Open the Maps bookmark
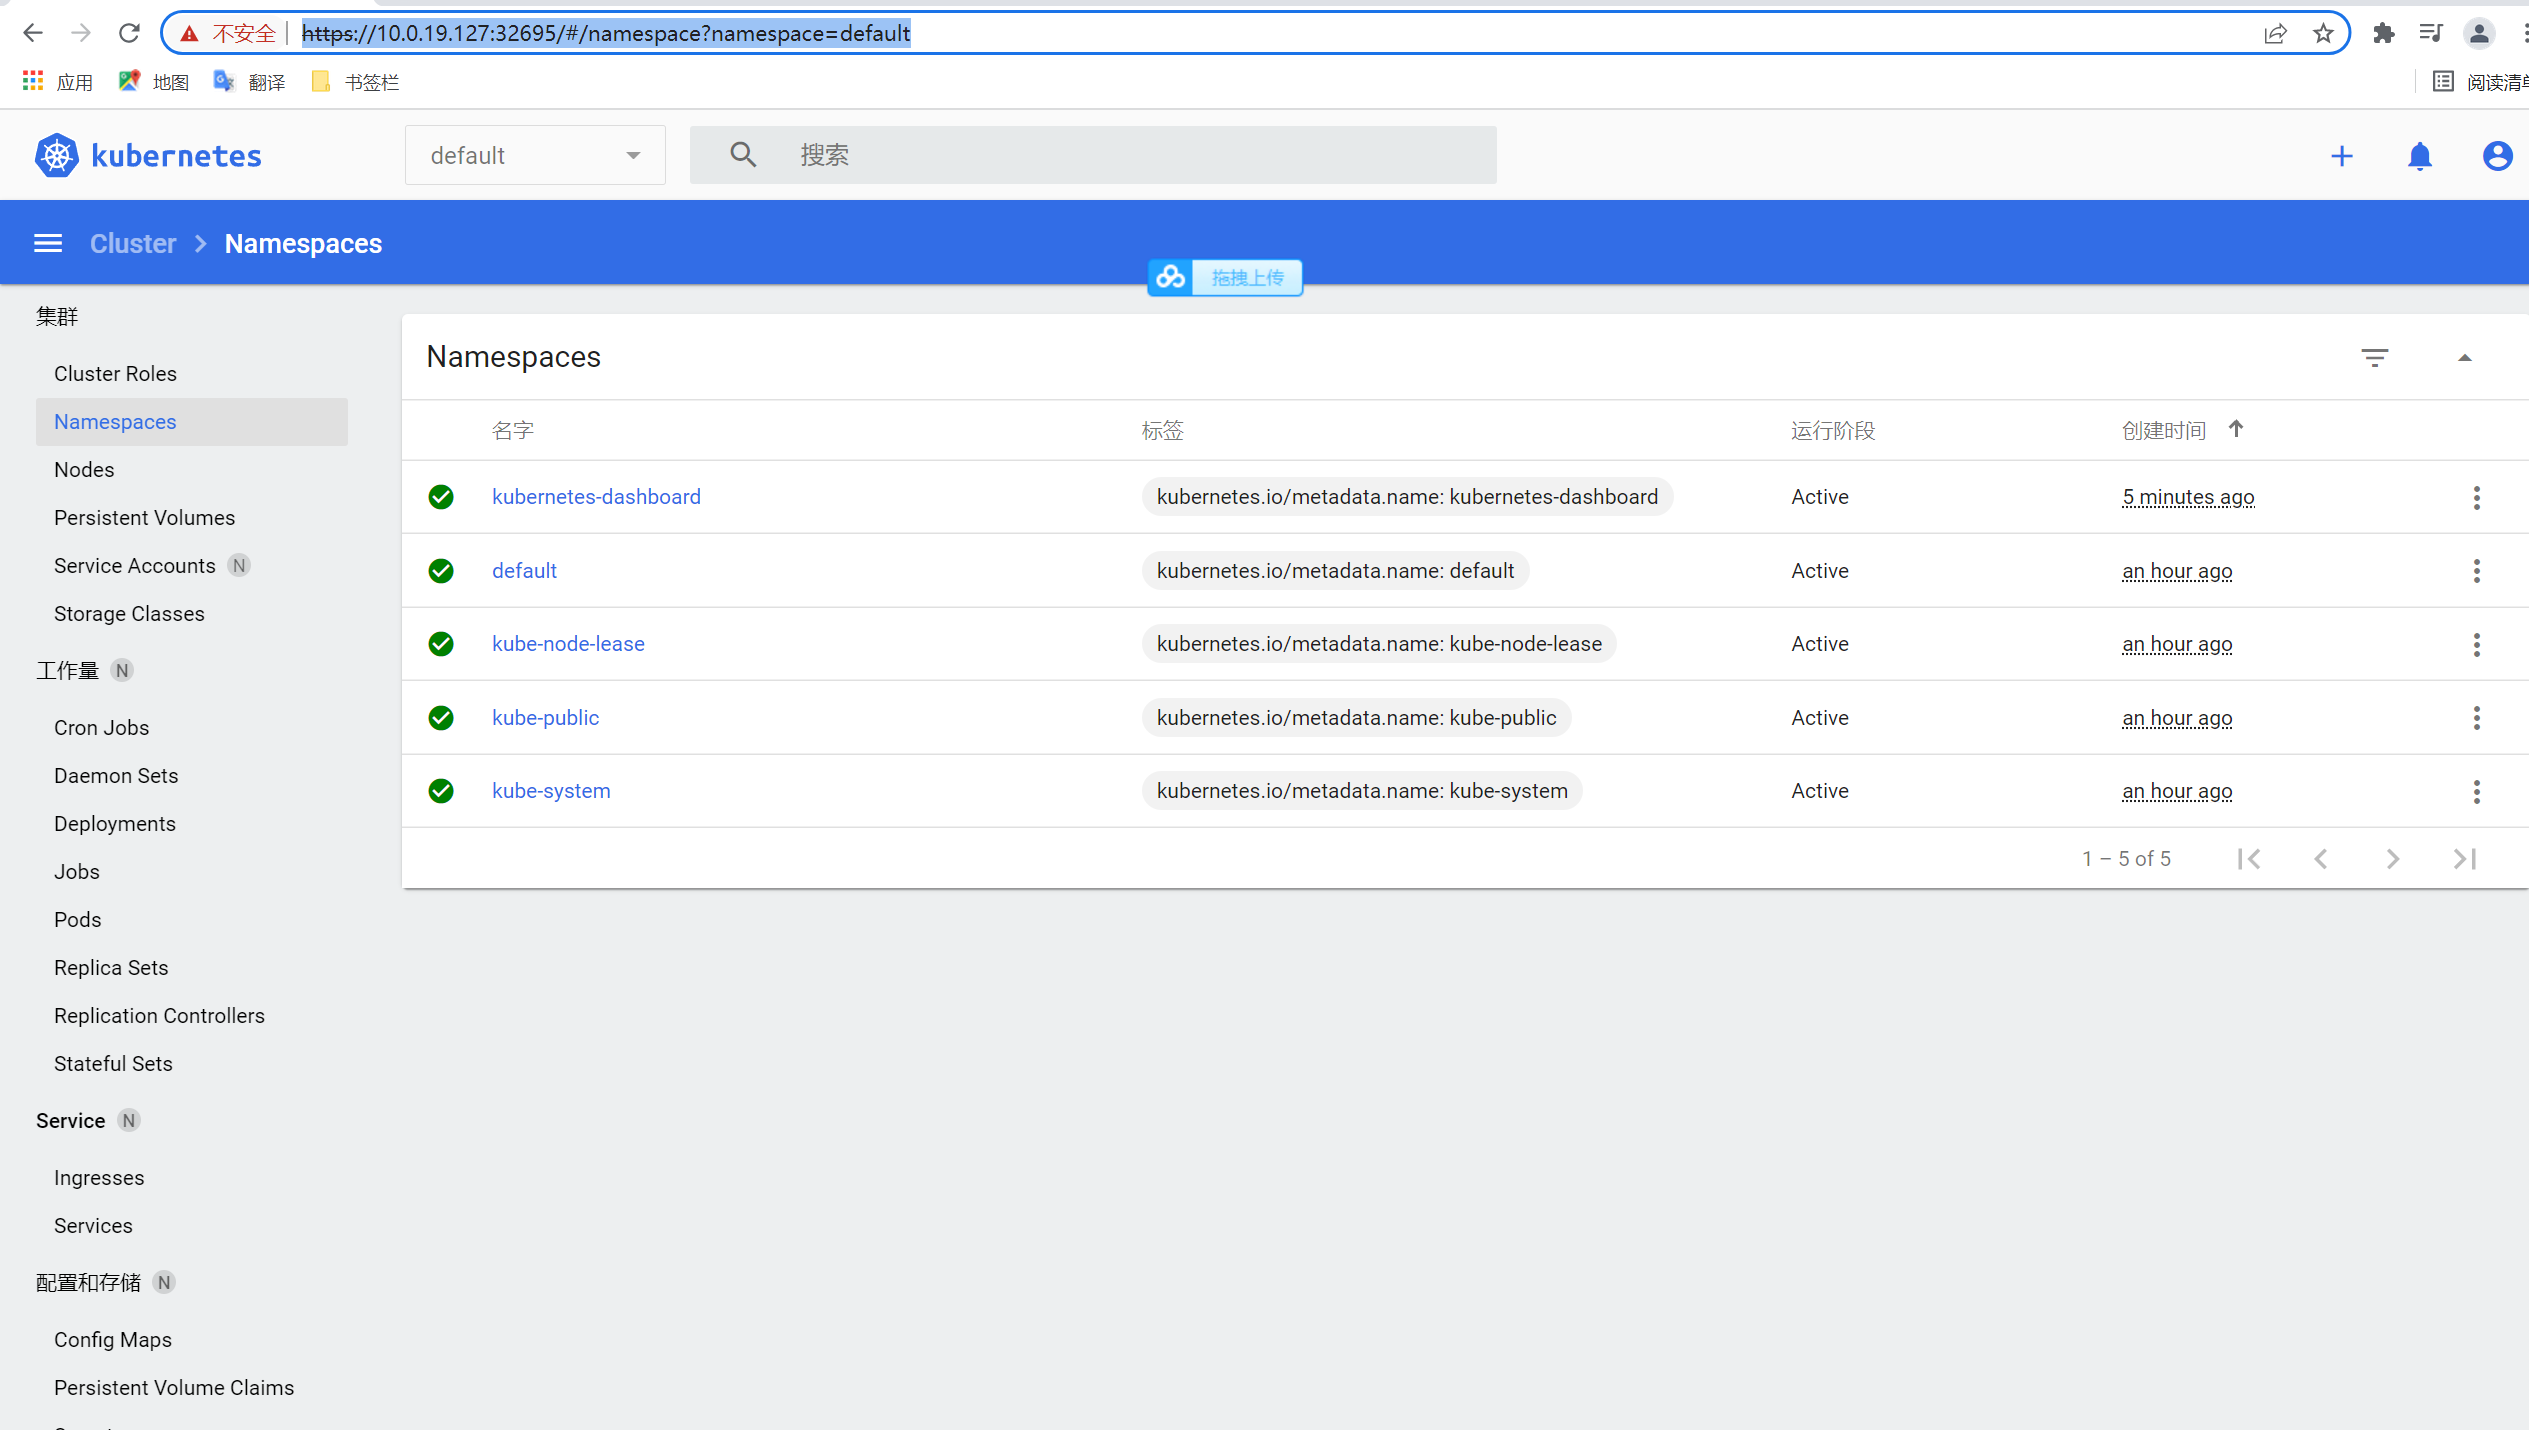This screenshot has height=1430, width=2529. [154, 81]
